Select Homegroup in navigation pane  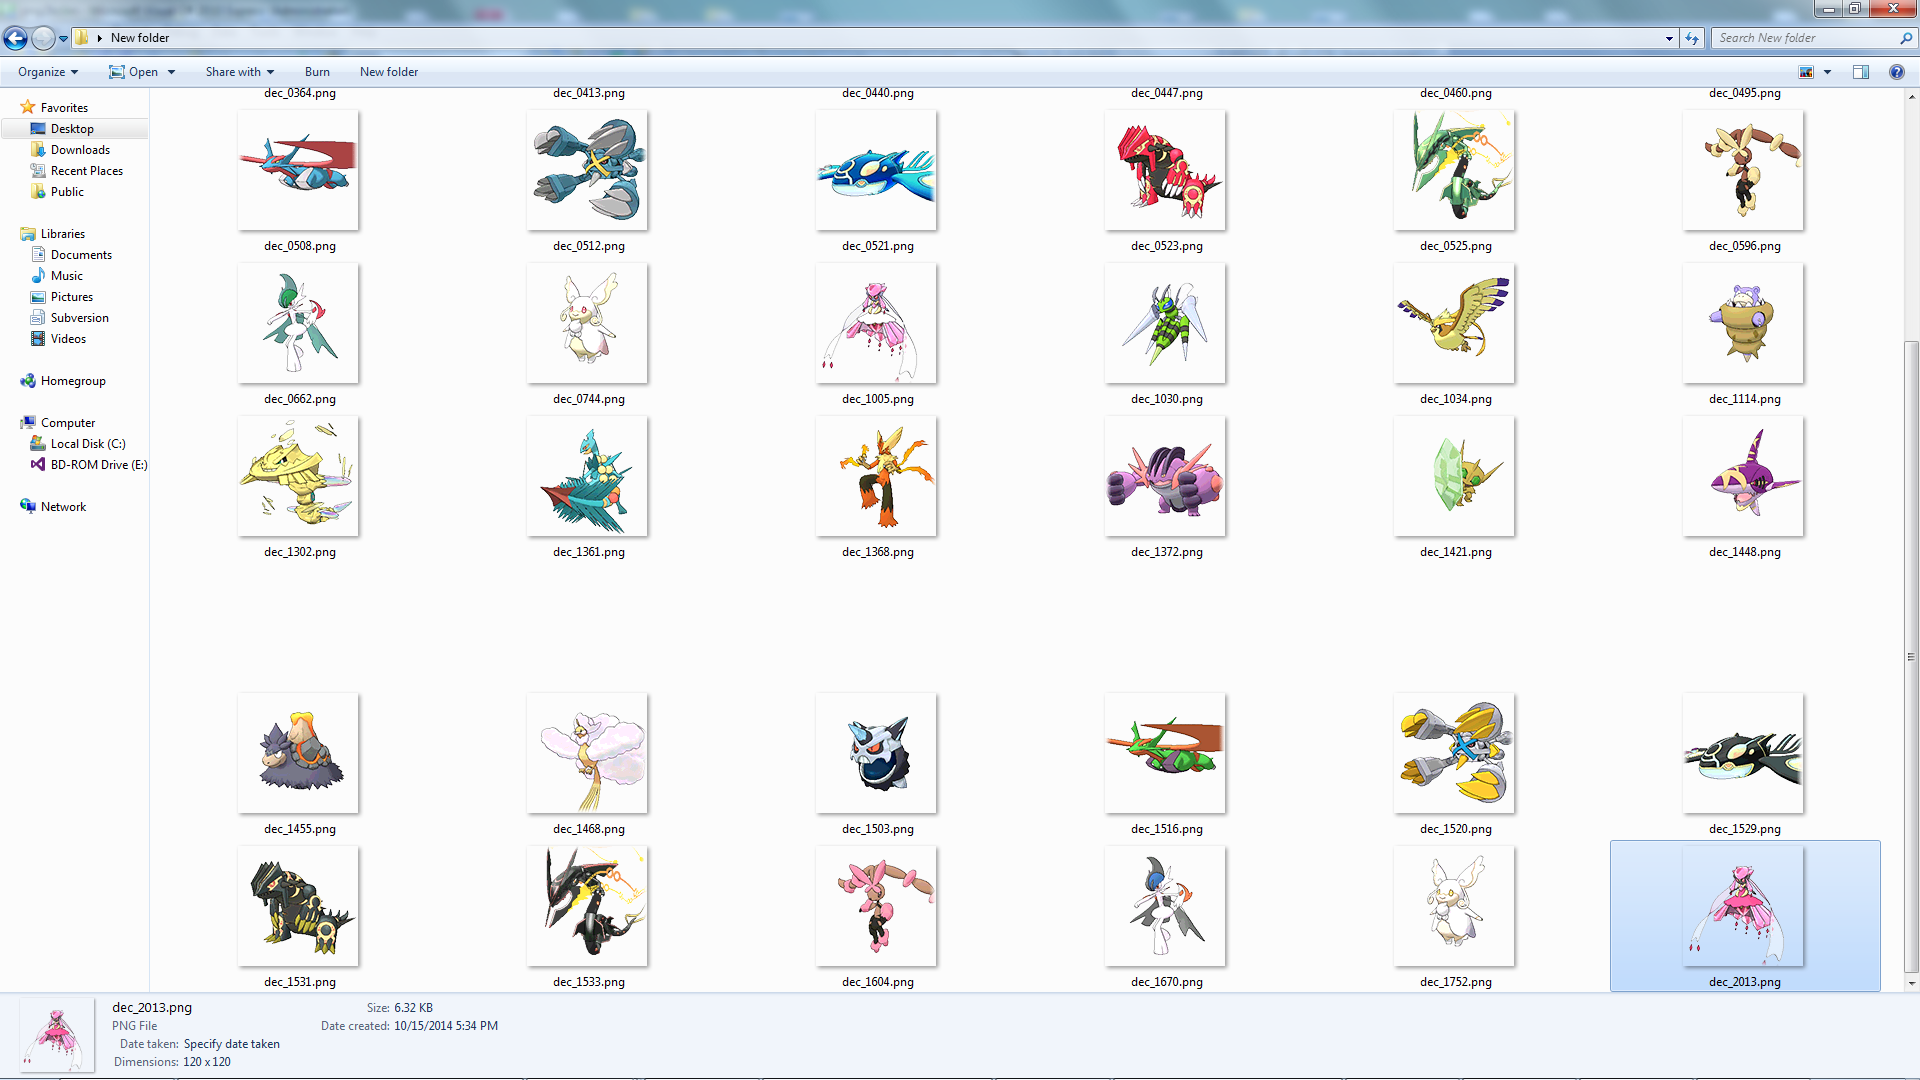(x=73, y=381)
